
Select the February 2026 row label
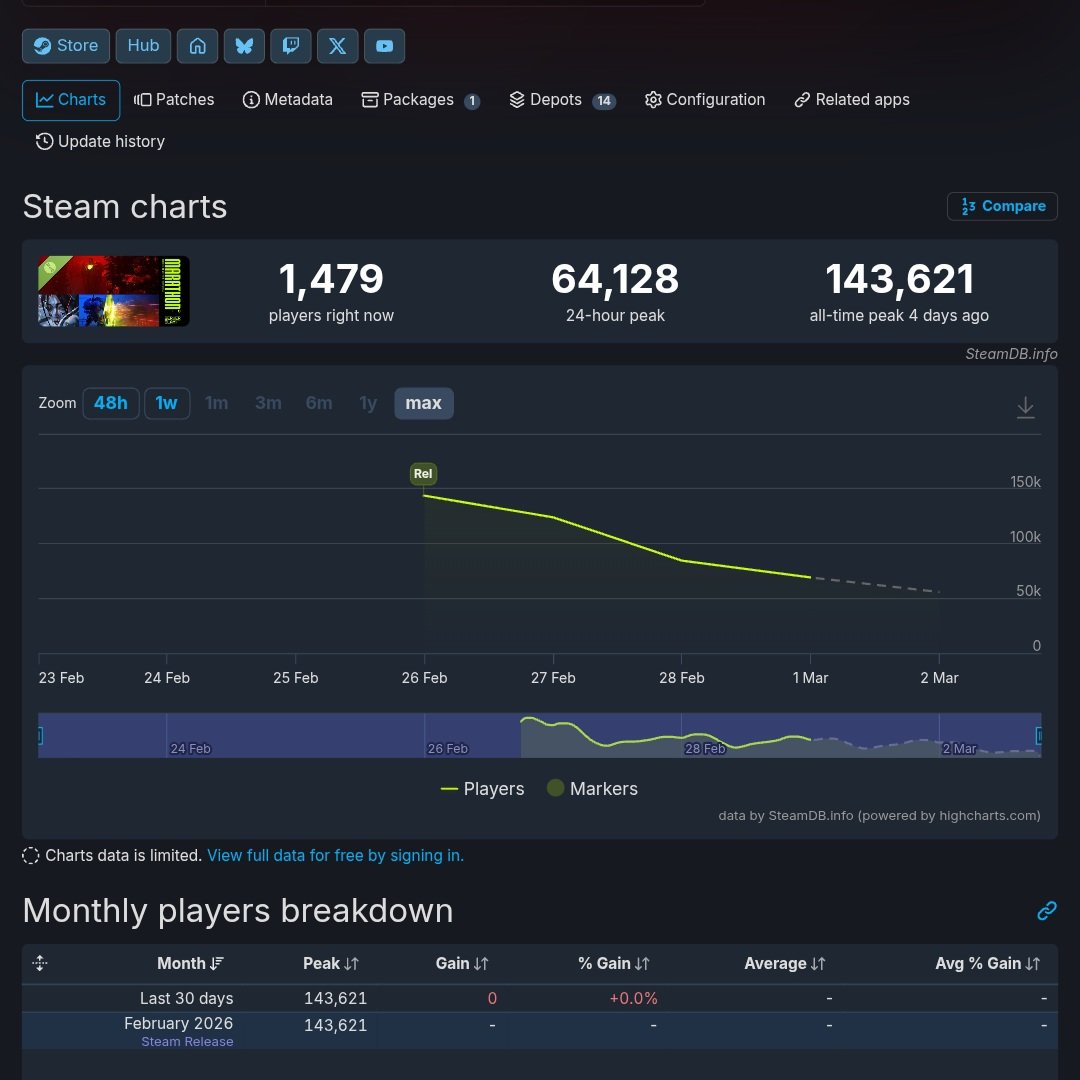(178, 1024)
